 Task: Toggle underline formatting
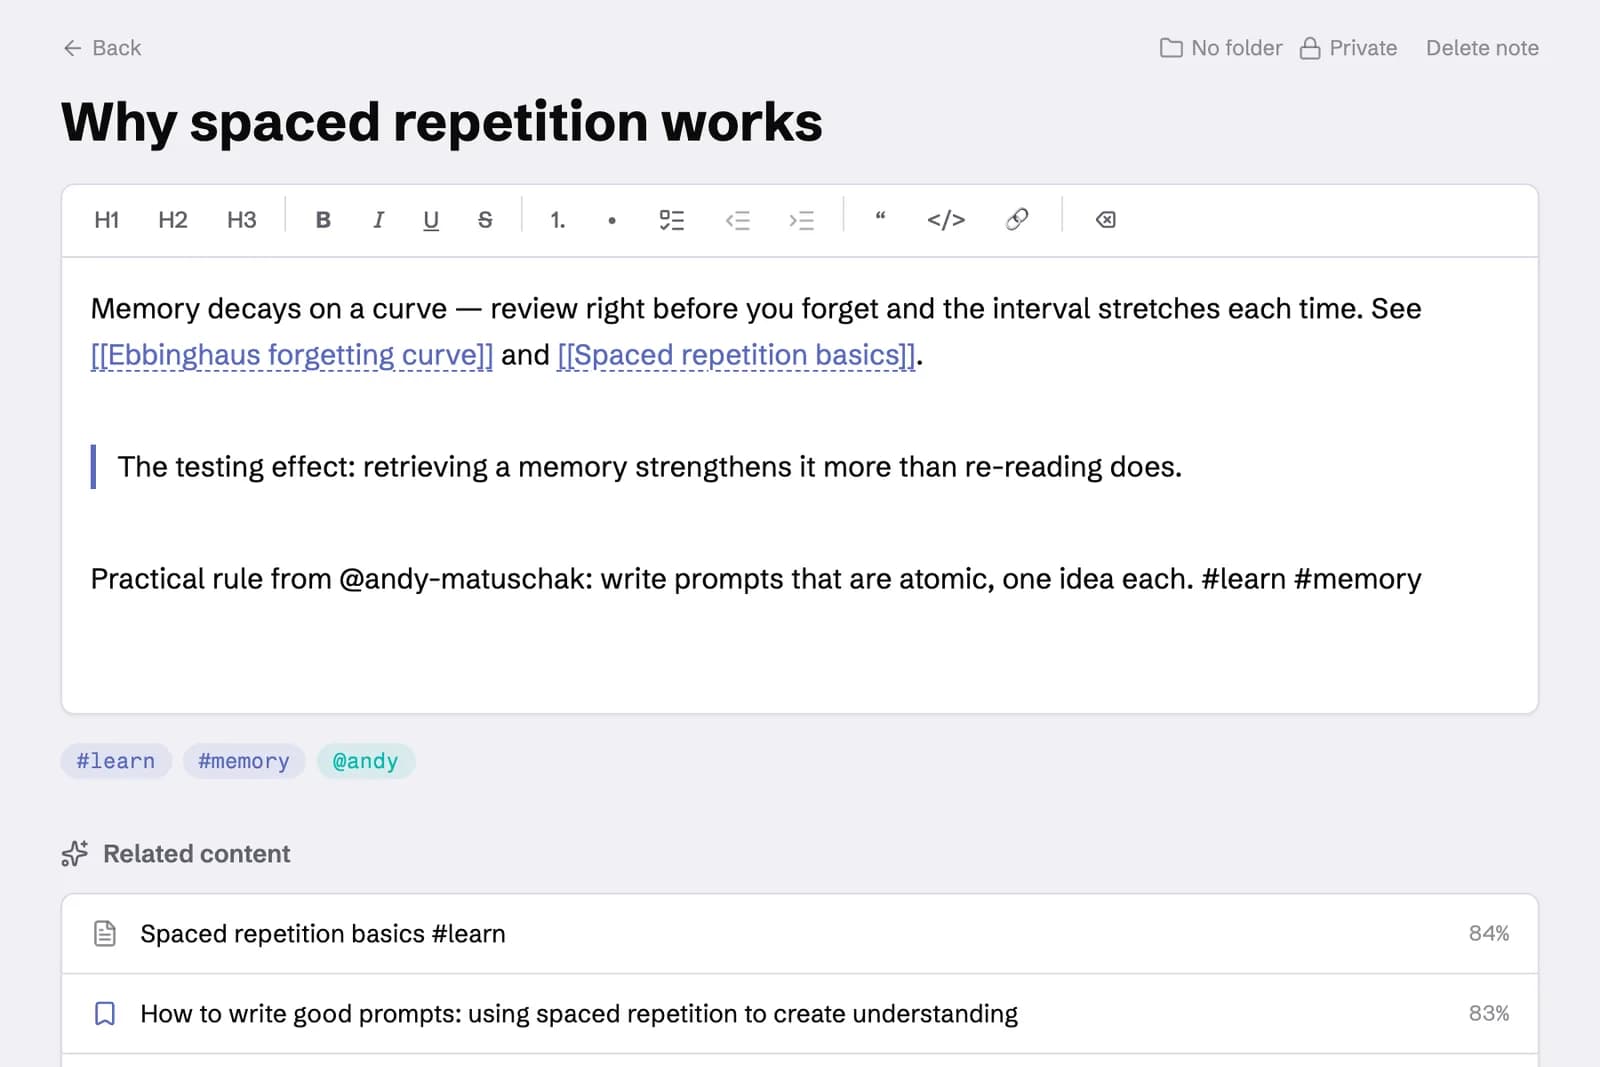coord(431,220)
